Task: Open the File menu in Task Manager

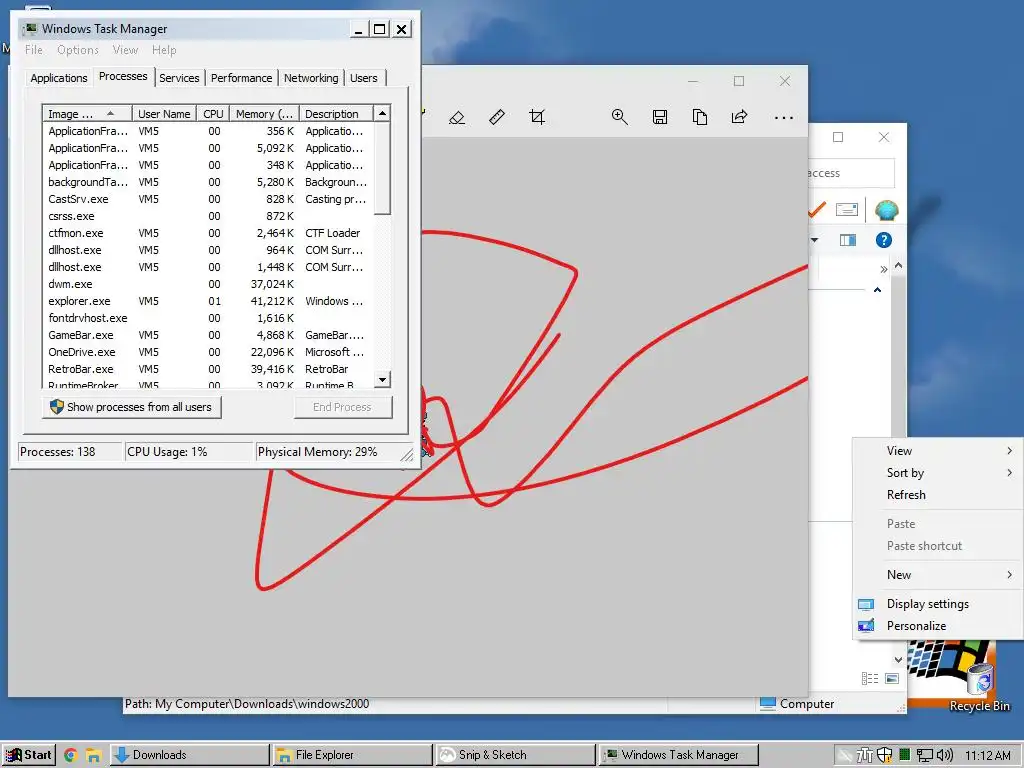Action: pyautogui.click(x=34, y=50)
